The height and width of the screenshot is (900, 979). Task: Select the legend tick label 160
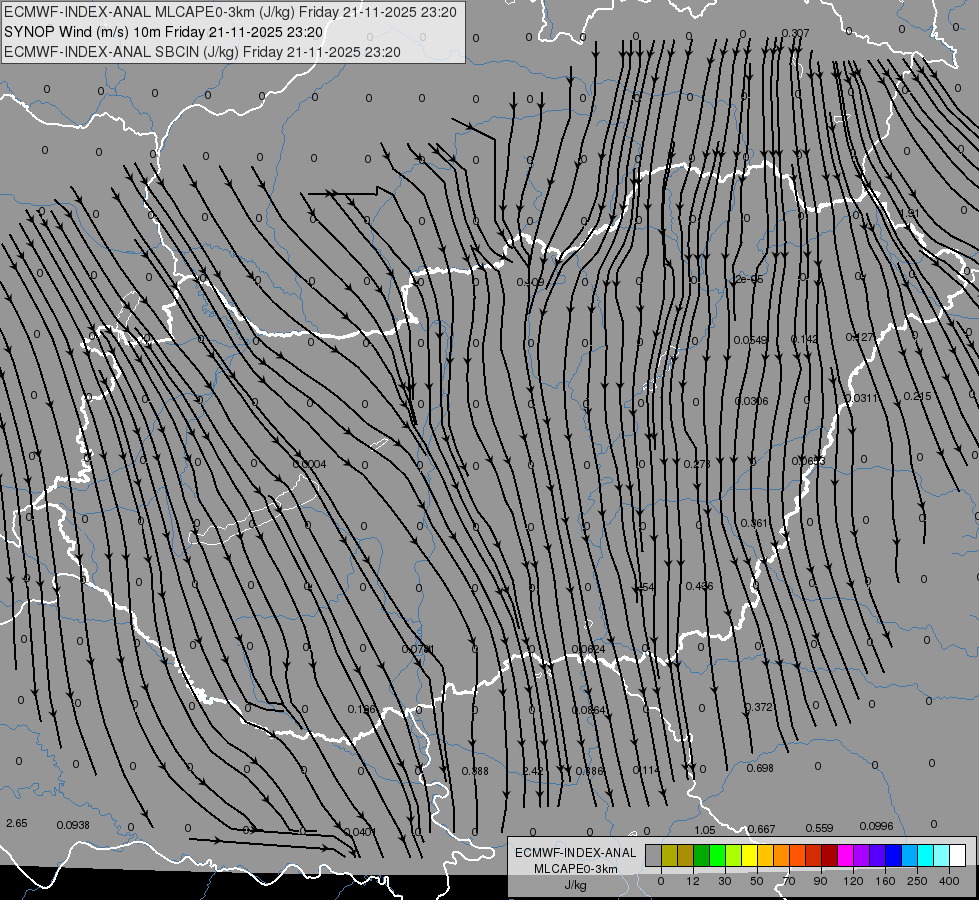point(885,881)
